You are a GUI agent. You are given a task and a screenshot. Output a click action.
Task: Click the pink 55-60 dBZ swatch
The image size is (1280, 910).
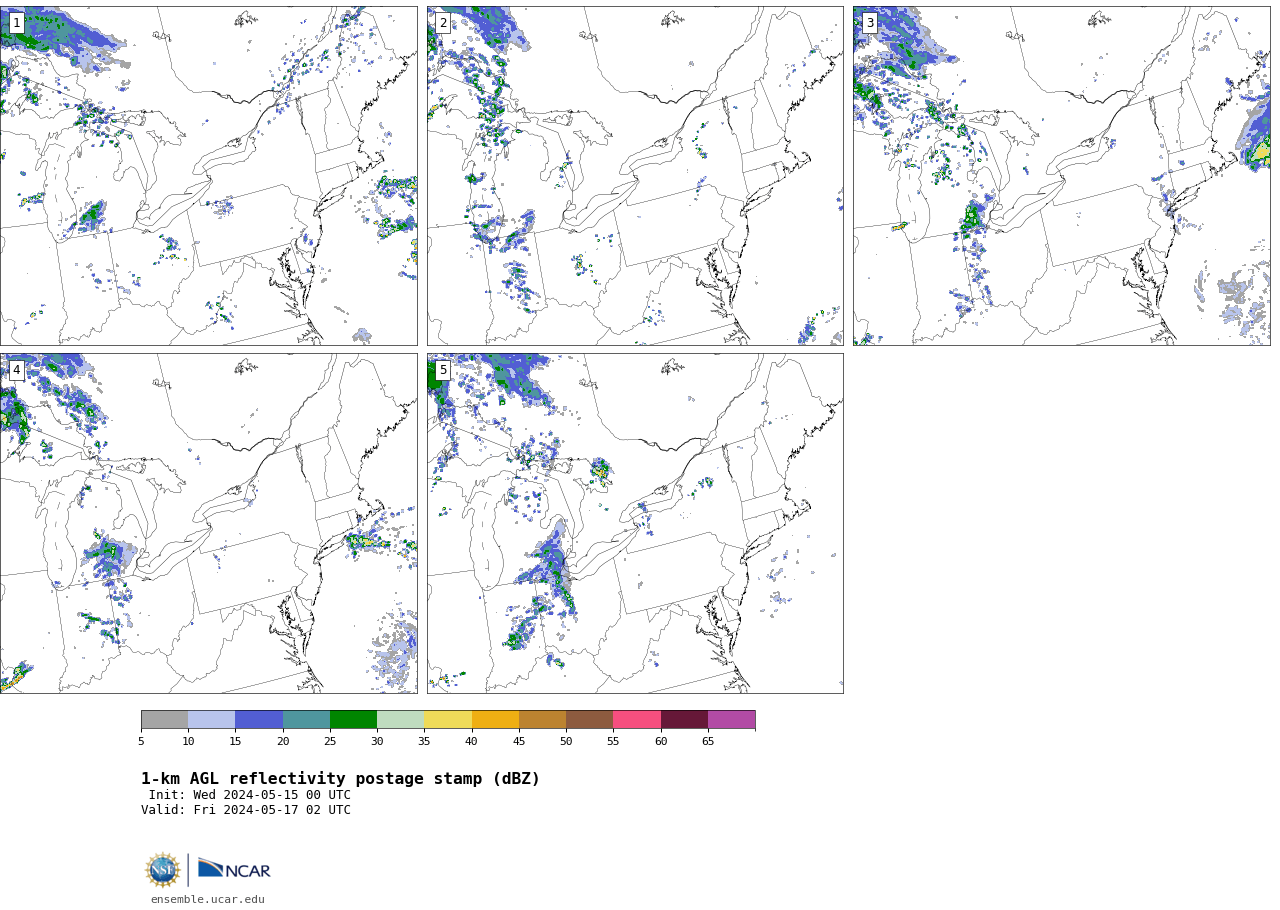[x=637, y=720]
